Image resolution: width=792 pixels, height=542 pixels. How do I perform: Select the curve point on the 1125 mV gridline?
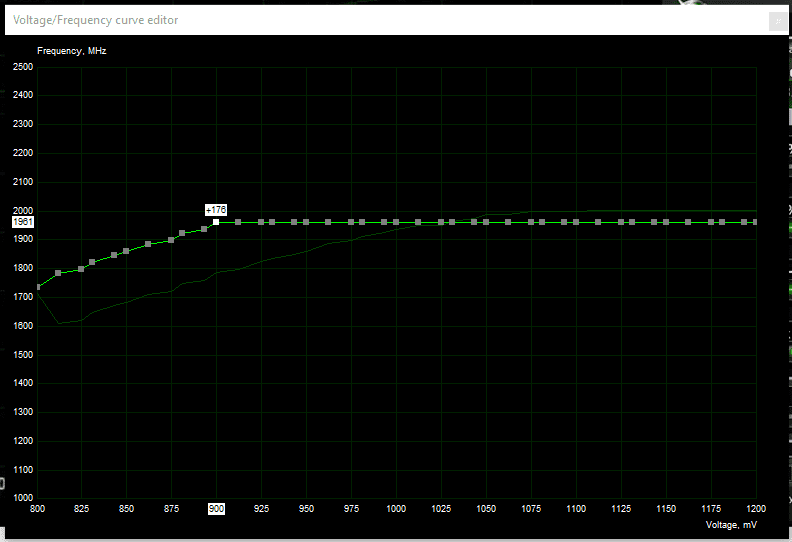click(621, 222)
